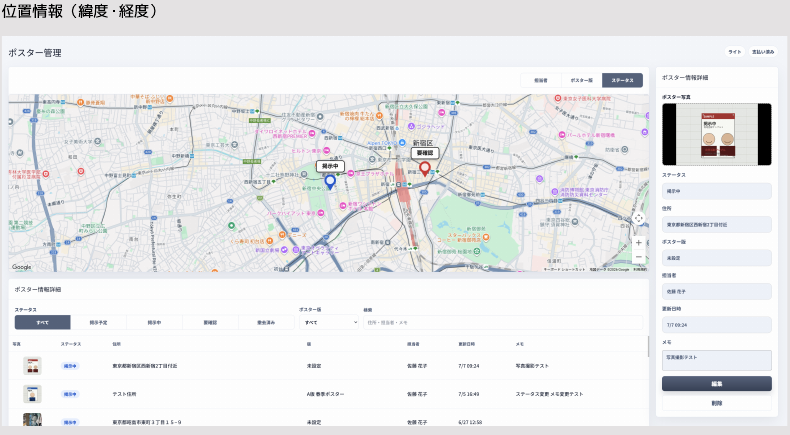This screenshot has width=790, height=435.
Task: Click the 編集 button
Action: [716, 384]
